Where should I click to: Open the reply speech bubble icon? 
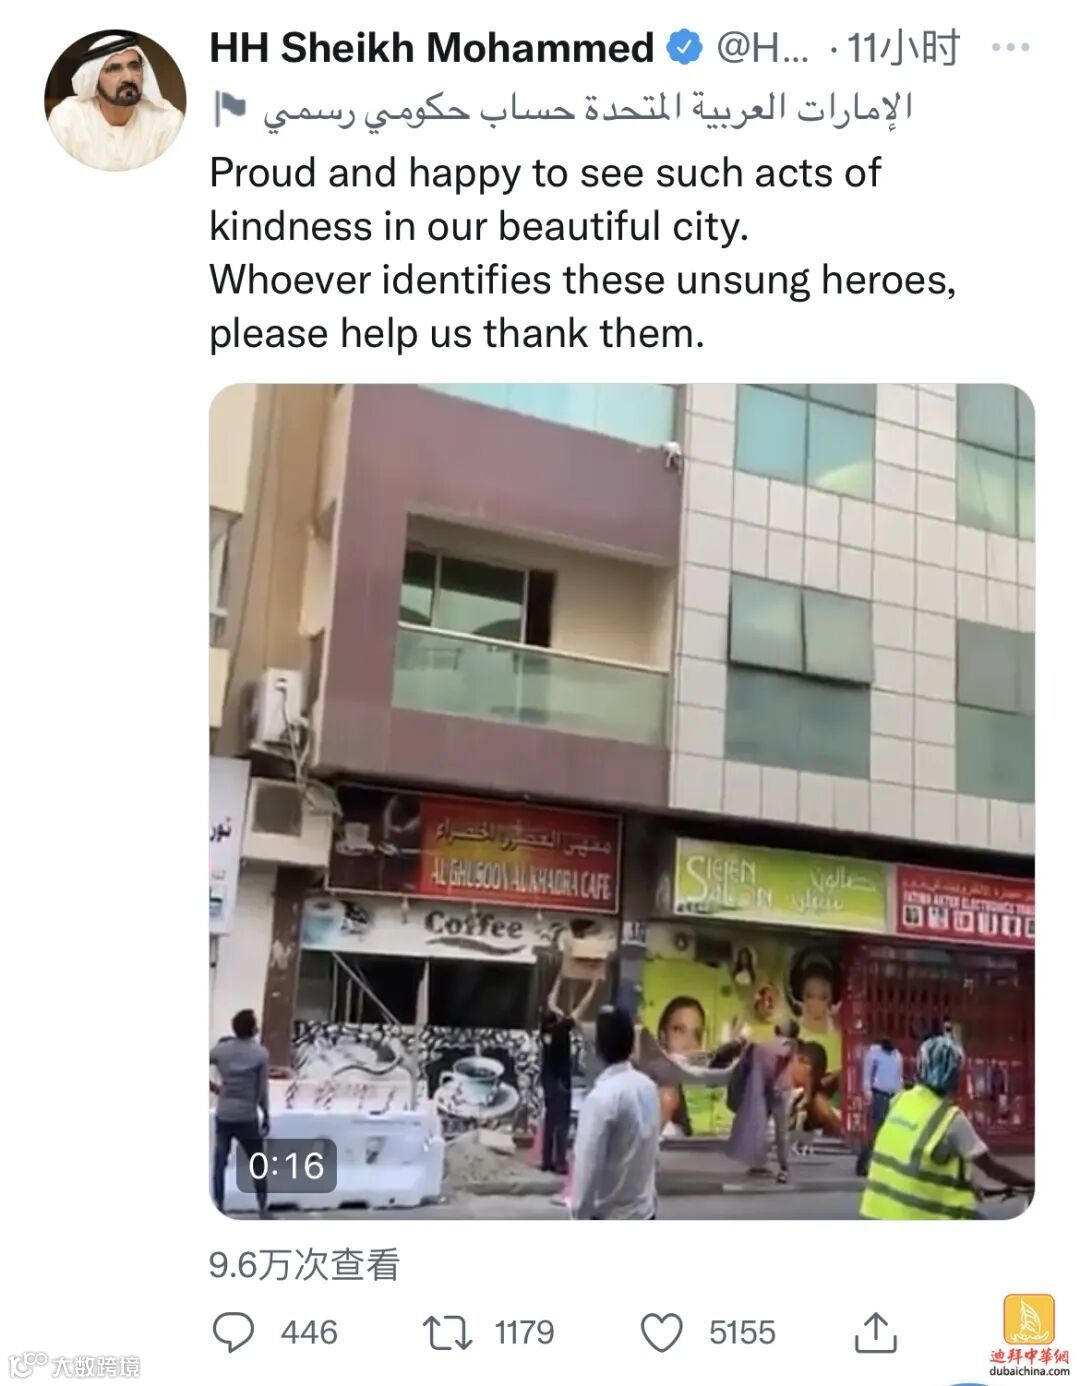pyautogui.click(x=234, y=1332)
